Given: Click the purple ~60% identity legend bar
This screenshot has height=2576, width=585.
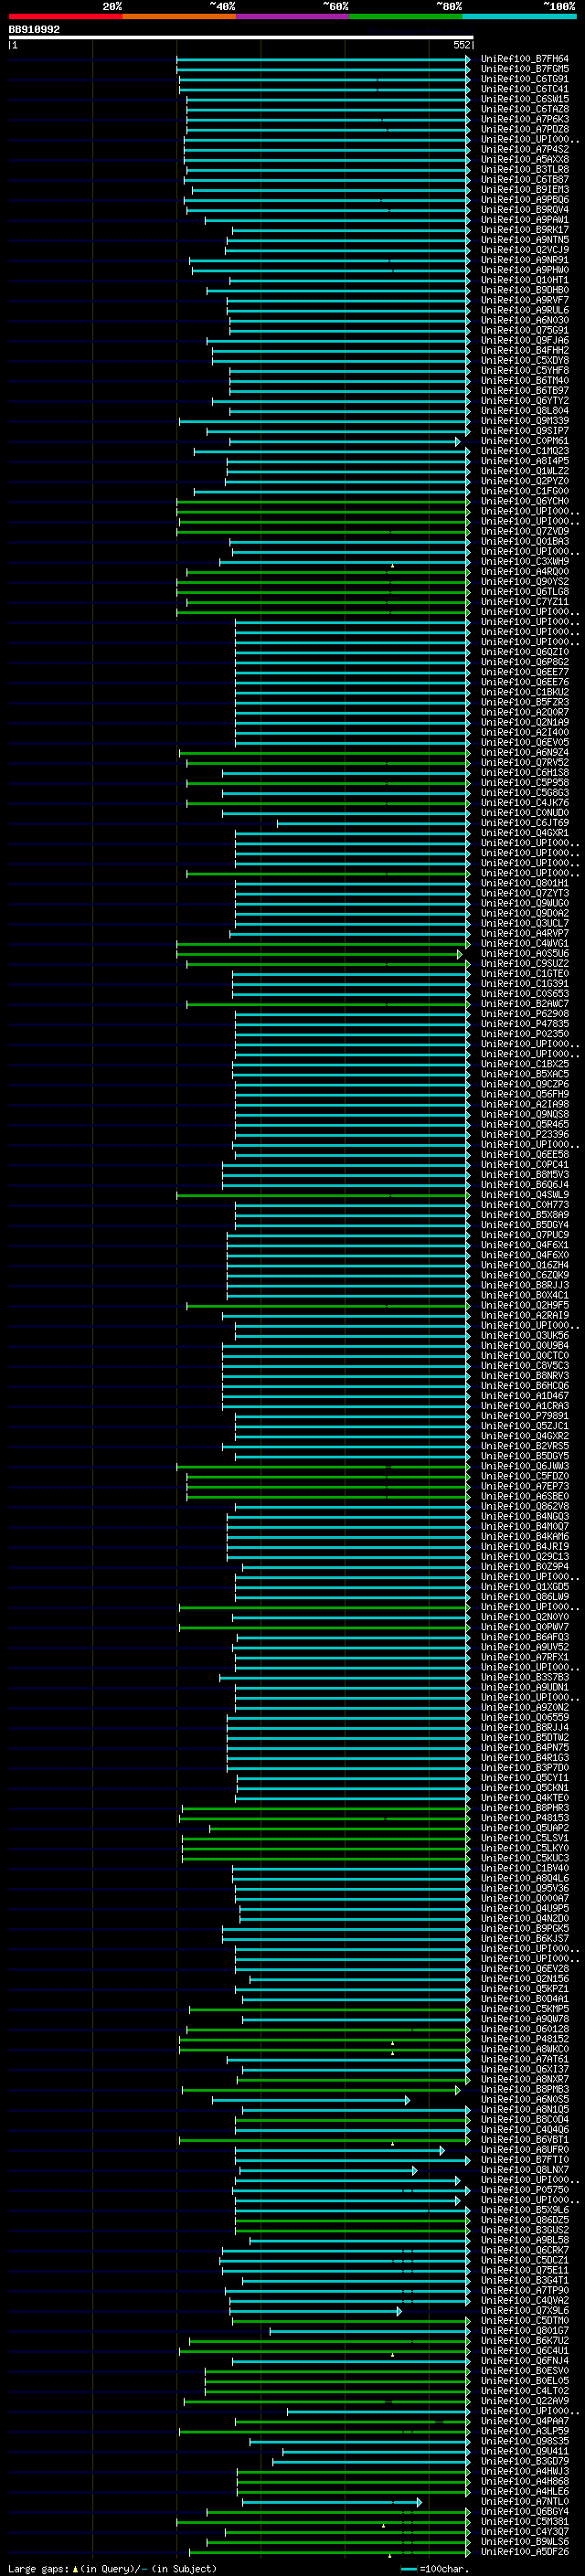Looking at the screenshot, I should click(x=292, y=16).
